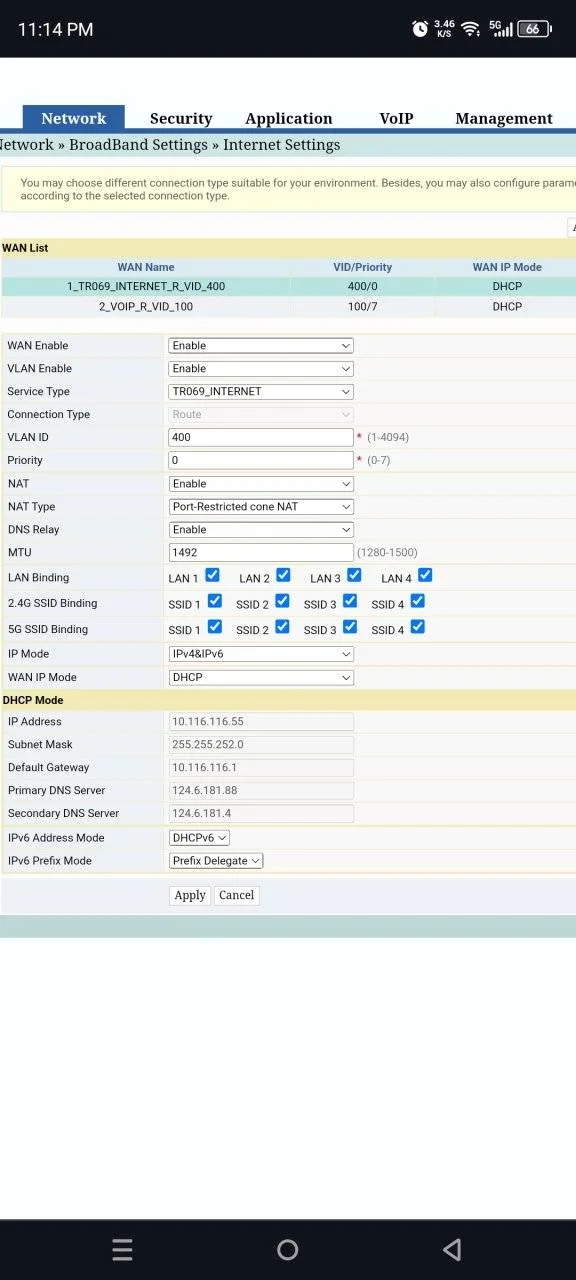Toggle the LAN 3 binding checkbox

354,575
